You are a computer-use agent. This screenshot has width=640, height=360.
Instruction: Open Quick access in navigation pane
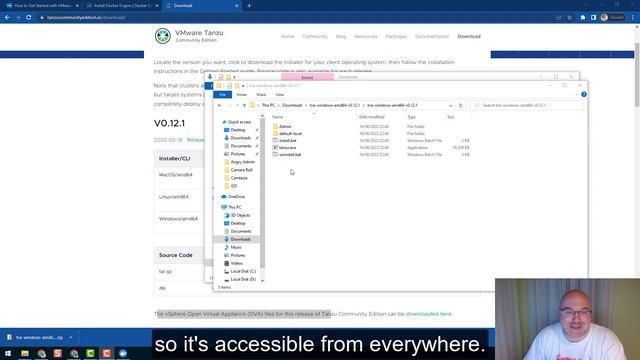(239, 122)
